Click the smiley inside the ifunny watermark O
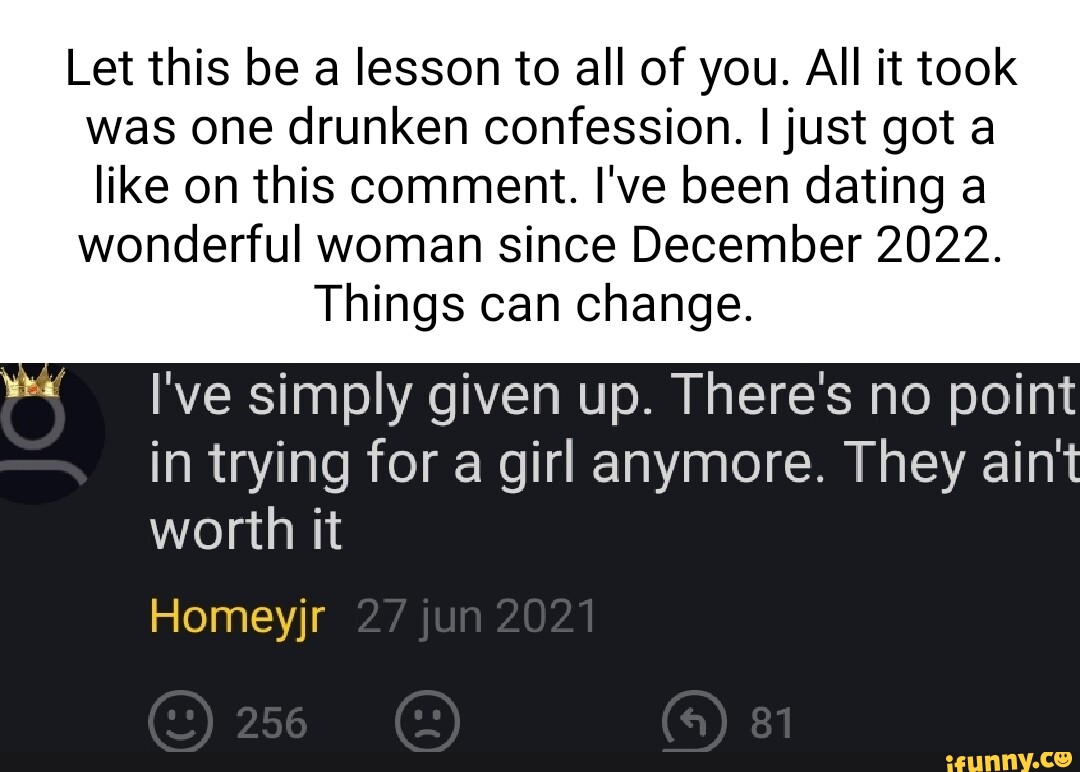1080x772 pixels. point(1063,757)
